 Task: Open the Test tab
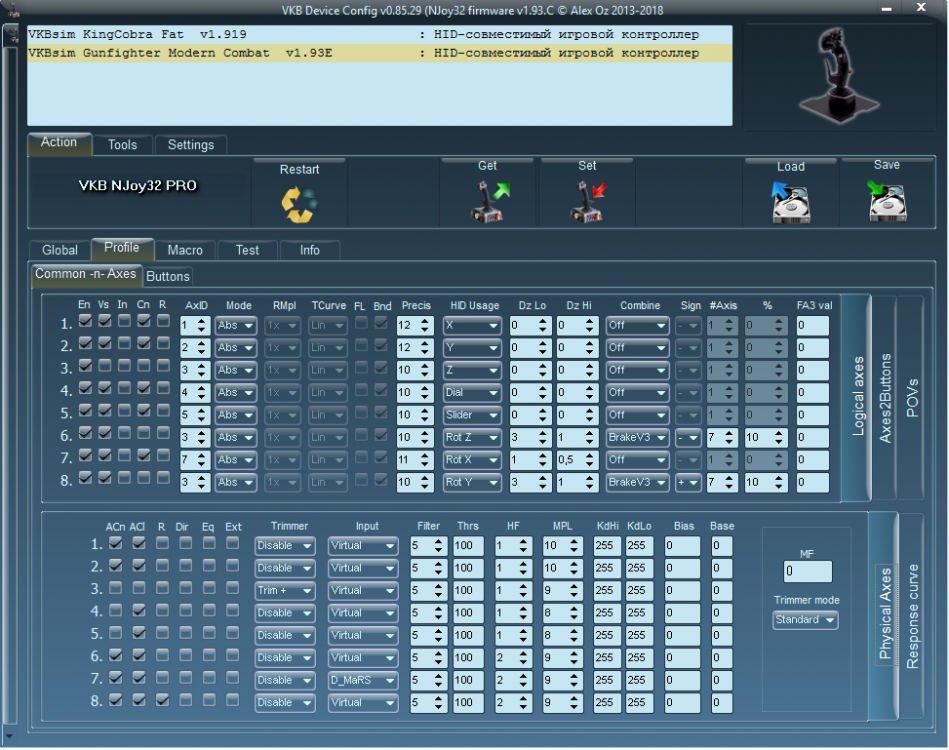click(x=248, y=250)
